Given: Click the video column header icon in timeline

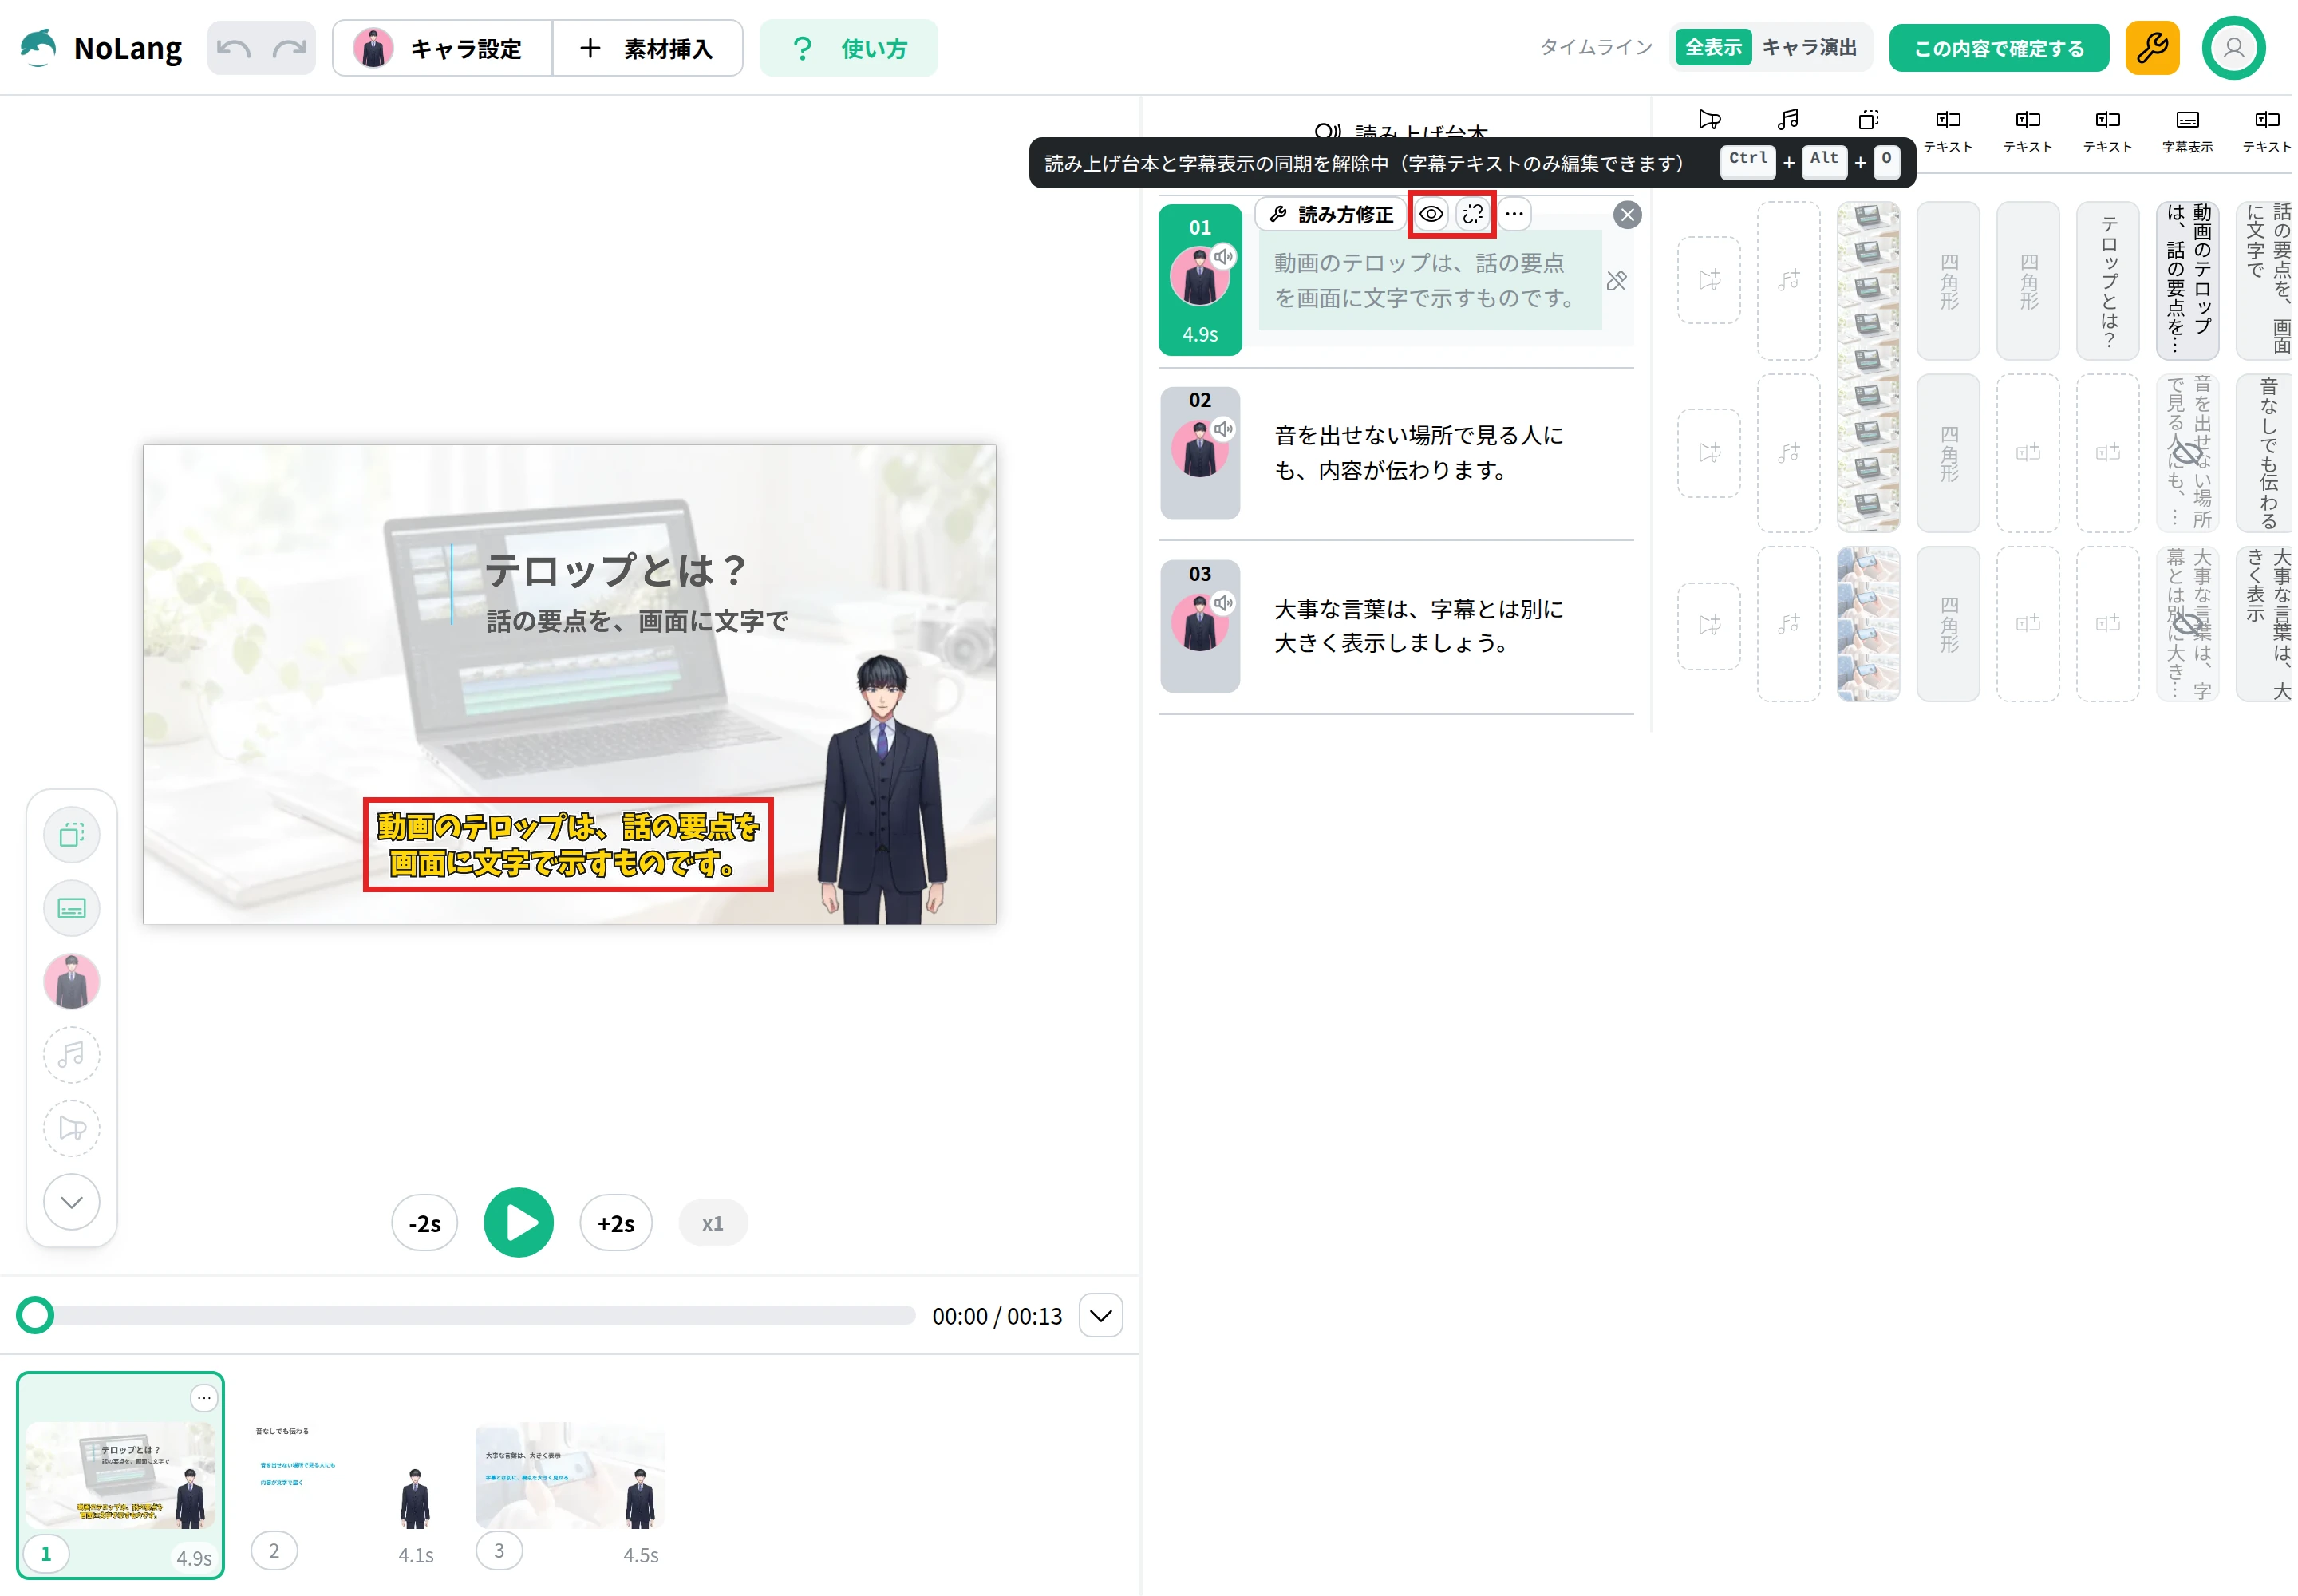Looking at the screenshot, I should pyautogui.click(x=1709, y=120).
